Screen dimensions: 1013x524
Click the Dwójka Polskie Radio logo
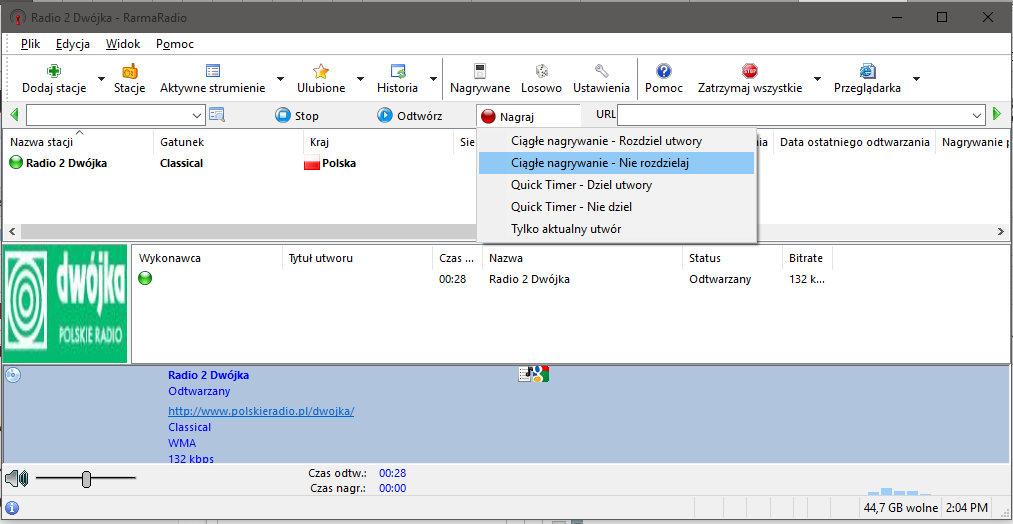(x=65, y=303)
